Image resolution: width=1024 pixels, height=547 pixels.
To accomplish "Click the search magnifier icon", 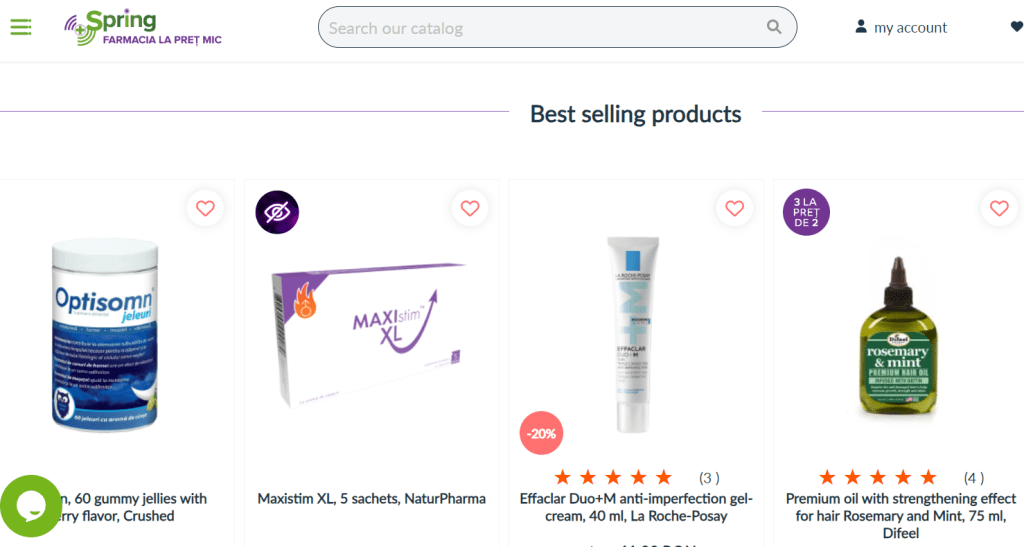I will coord(774,27).
